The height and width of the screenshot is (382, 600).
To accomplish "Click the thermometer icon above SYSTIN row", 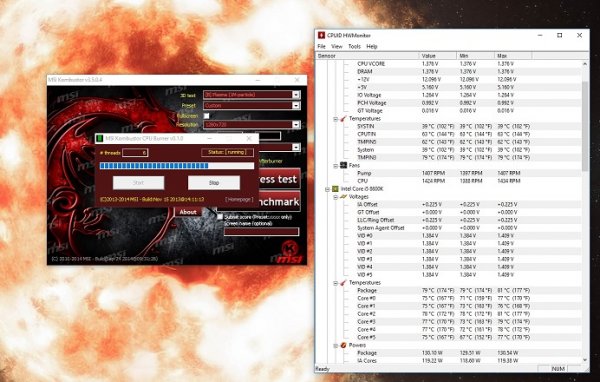I will click(x=343, y=119).
